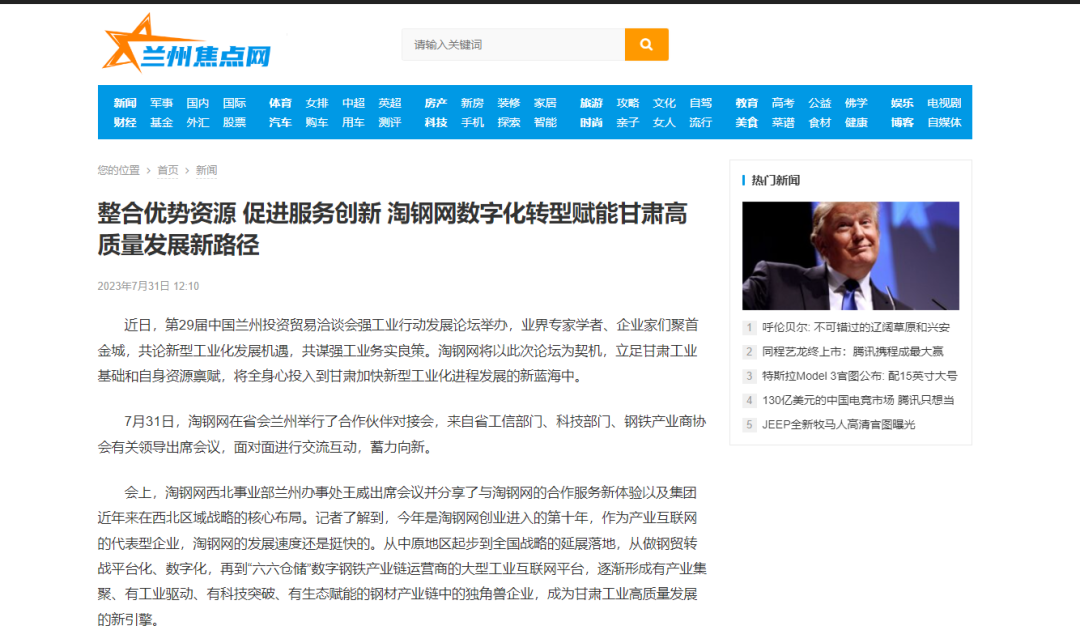The image size is (1080, 643).
Task: Select the 旅游 category
Action: 592,103
